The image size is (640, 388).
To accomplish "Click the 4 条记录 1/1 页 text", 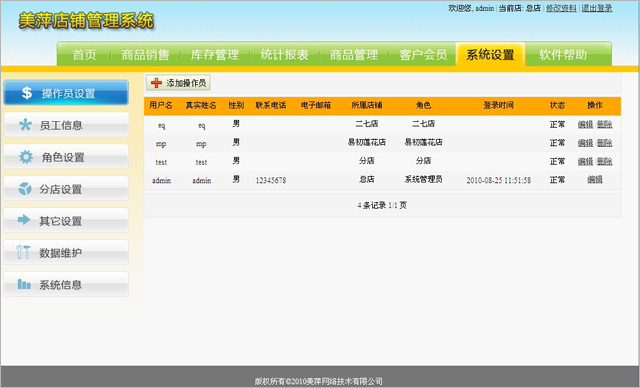I will [x=382, y=205].
